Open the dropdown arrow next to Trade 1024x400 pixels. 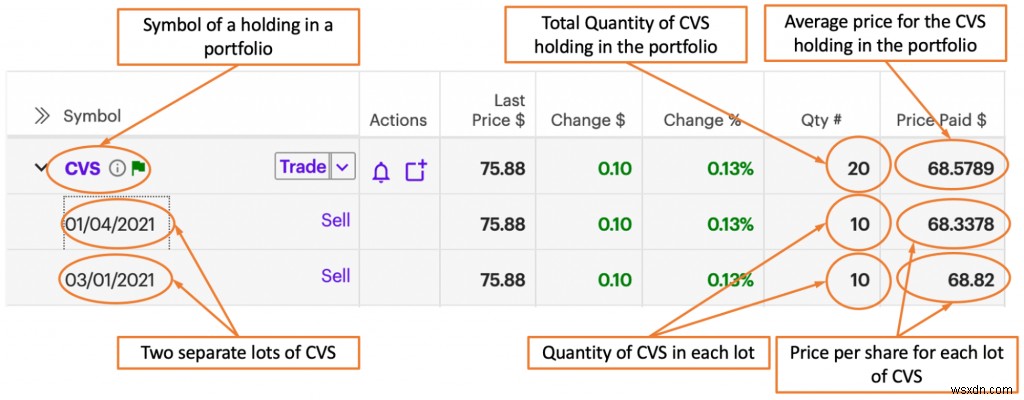coord(343,167)
